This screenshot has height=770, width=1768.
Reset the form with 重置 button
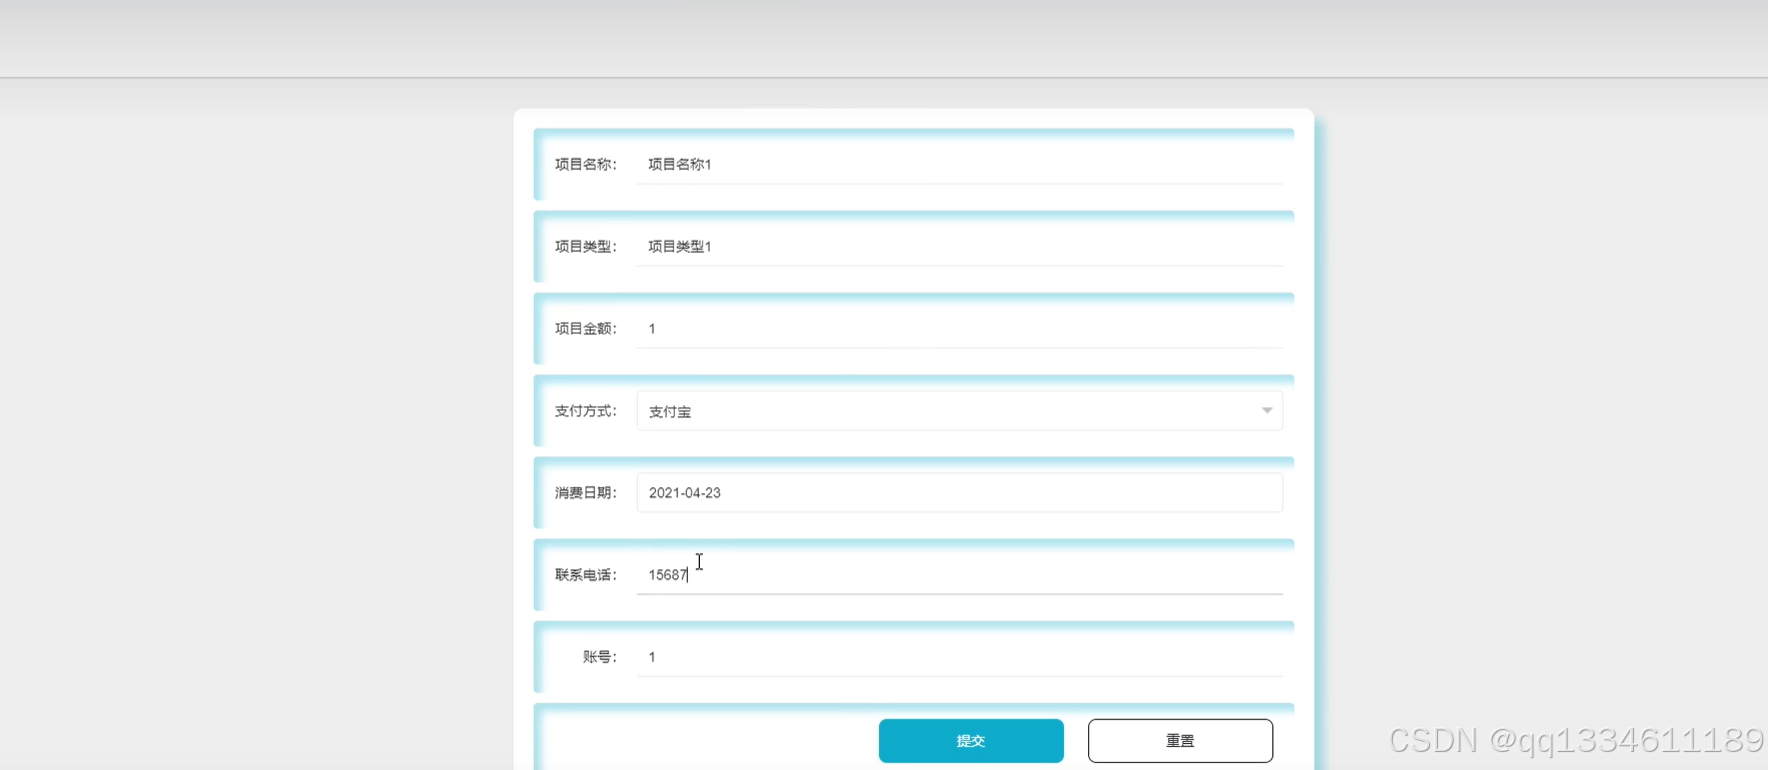[x=1180, y=741]
